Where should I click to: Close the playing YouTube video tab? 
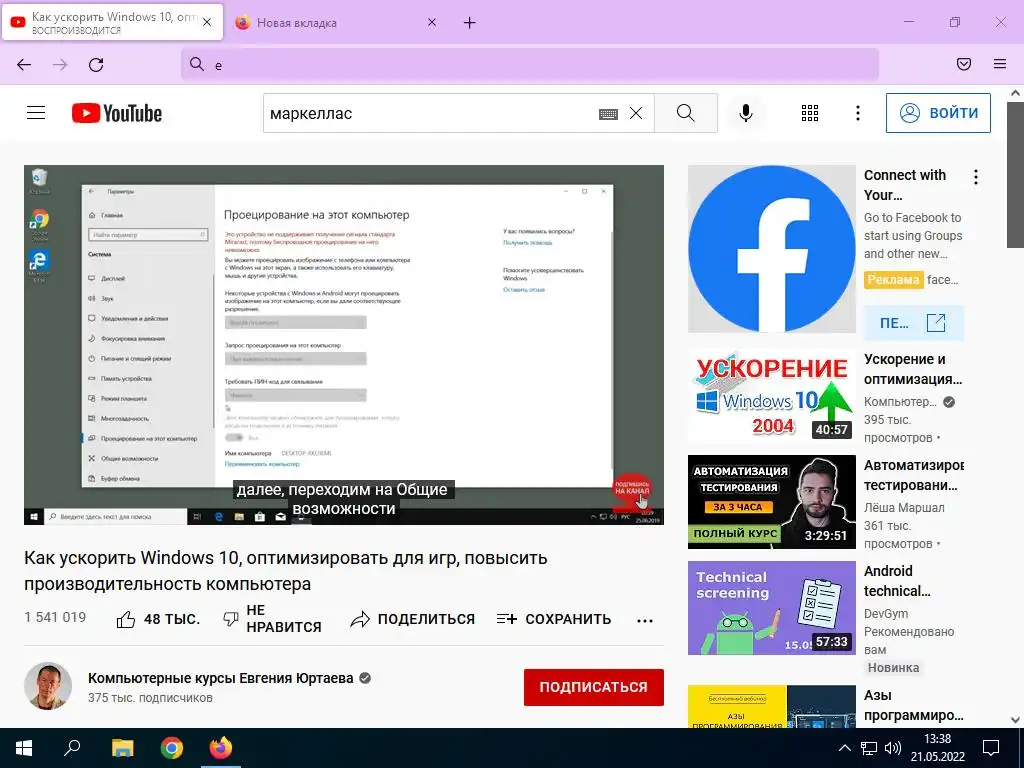click(x=207, y=22)
